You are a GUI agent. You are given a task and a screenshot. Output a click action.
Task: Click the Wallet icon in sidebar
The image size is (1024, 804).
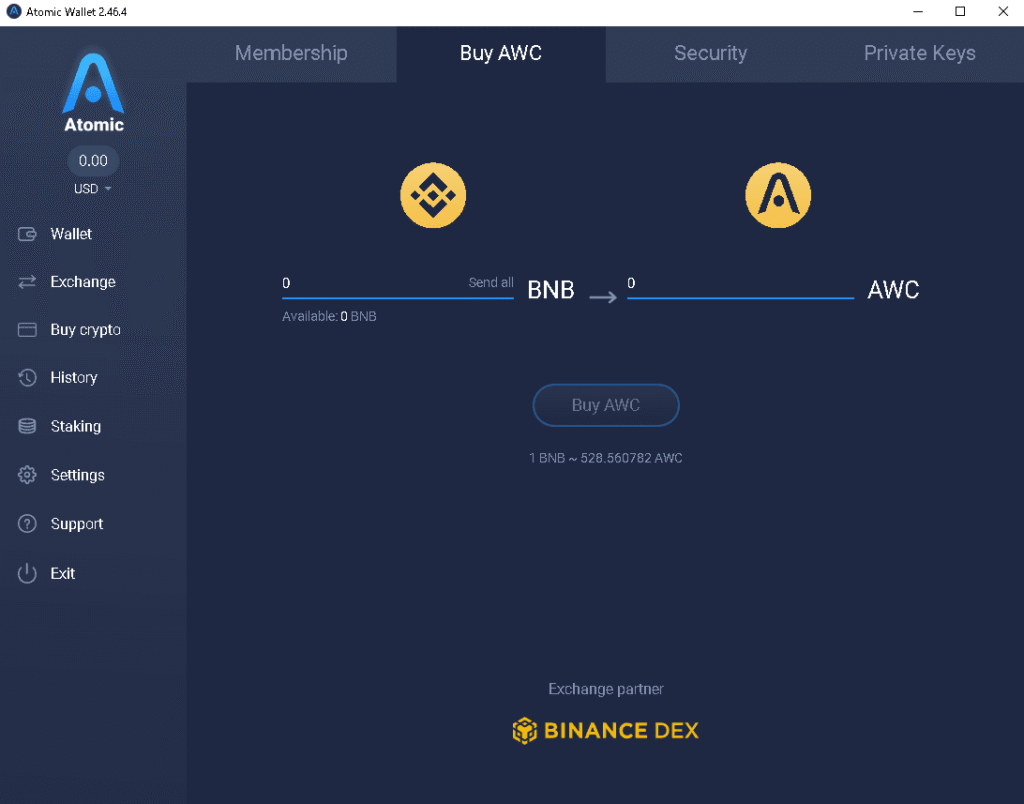pos(28,234)
